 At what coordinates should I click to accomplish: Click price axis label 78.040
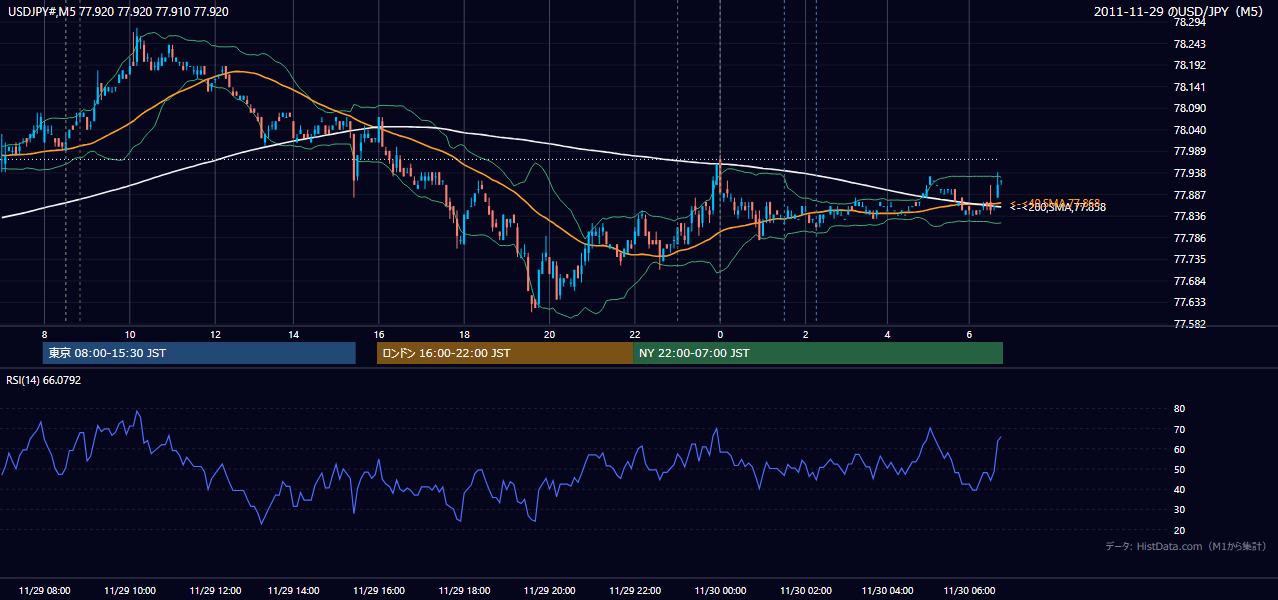(x=1190, y=130)
